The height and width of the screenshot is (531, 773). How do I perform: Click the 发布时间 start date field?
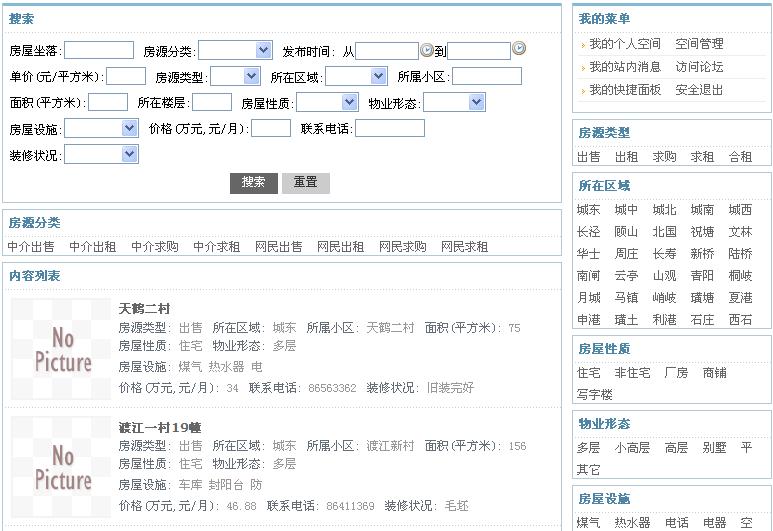(x=387, y=51)
